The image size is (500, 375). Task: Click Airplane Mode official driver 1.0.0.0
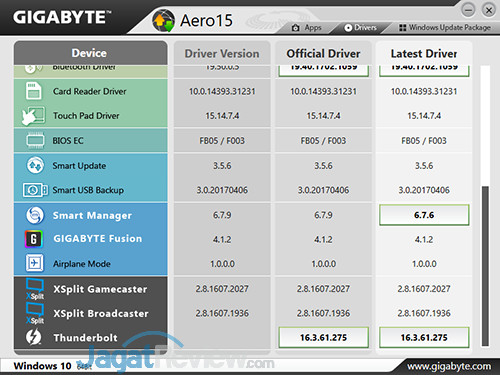(x=323, y=264)
